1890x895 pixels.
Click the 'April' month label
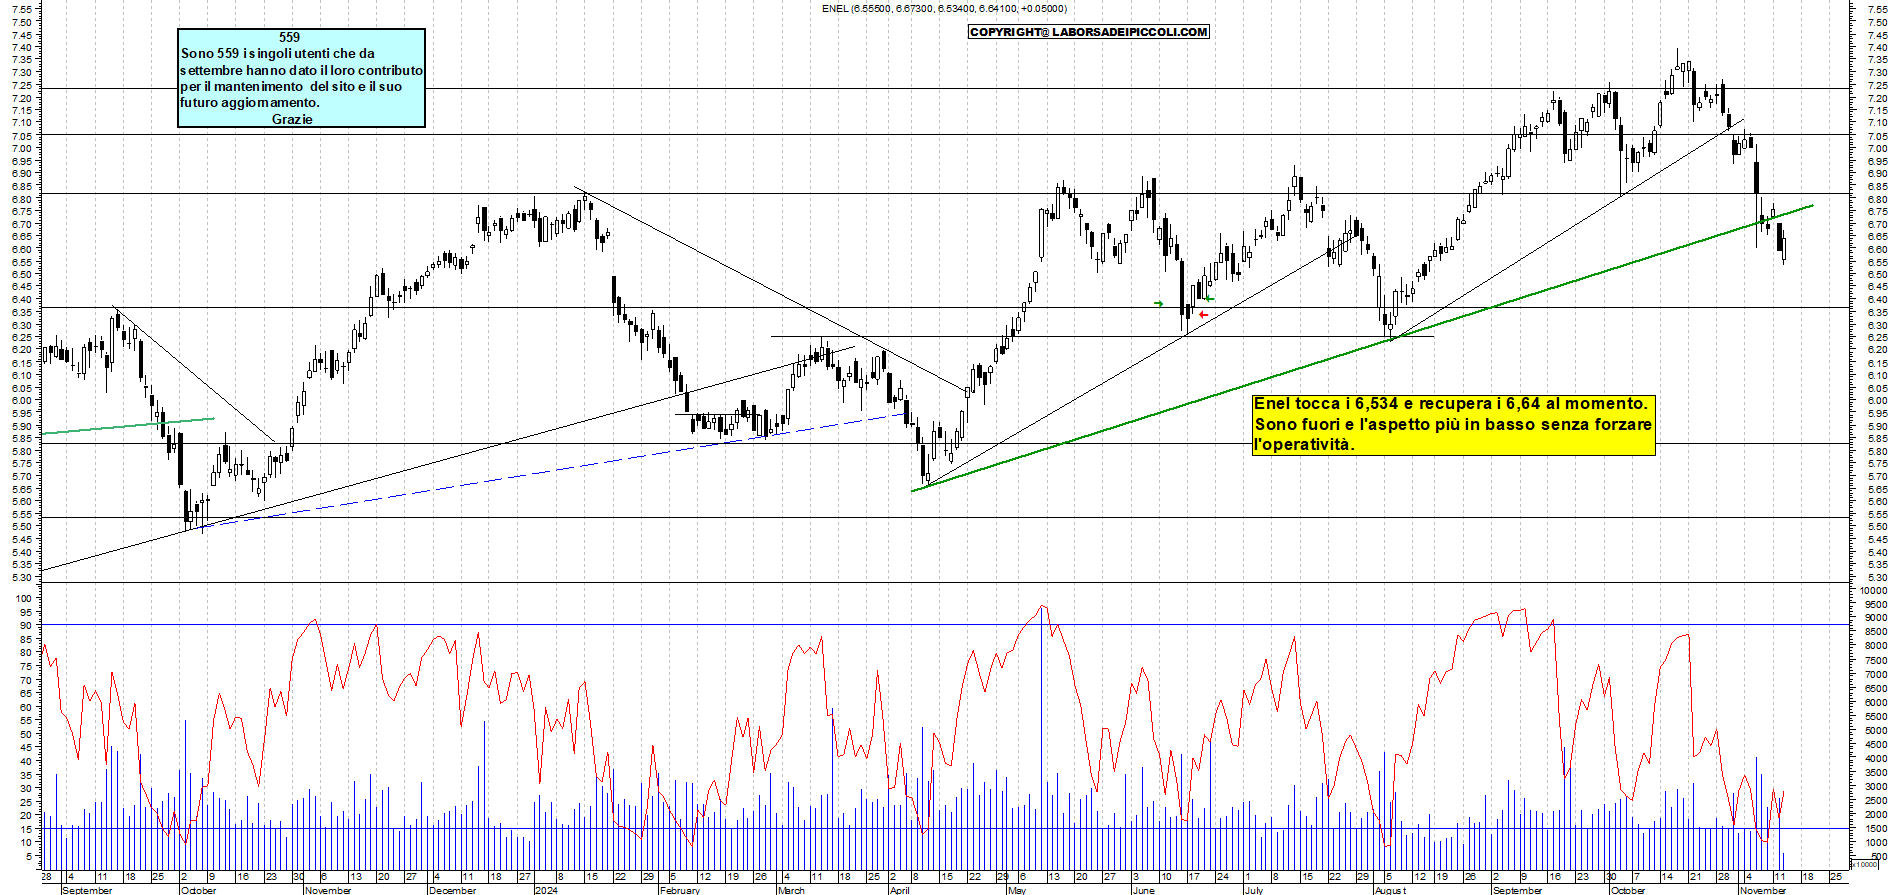coord(900,890)
